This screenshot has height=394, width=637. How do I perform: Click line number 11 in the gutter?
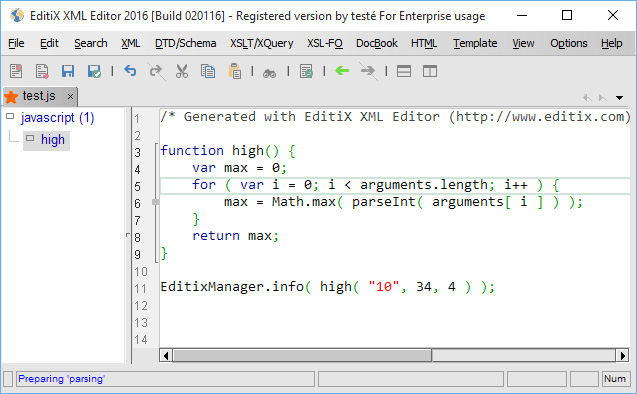pyautogui.click(x=141, y=288)
